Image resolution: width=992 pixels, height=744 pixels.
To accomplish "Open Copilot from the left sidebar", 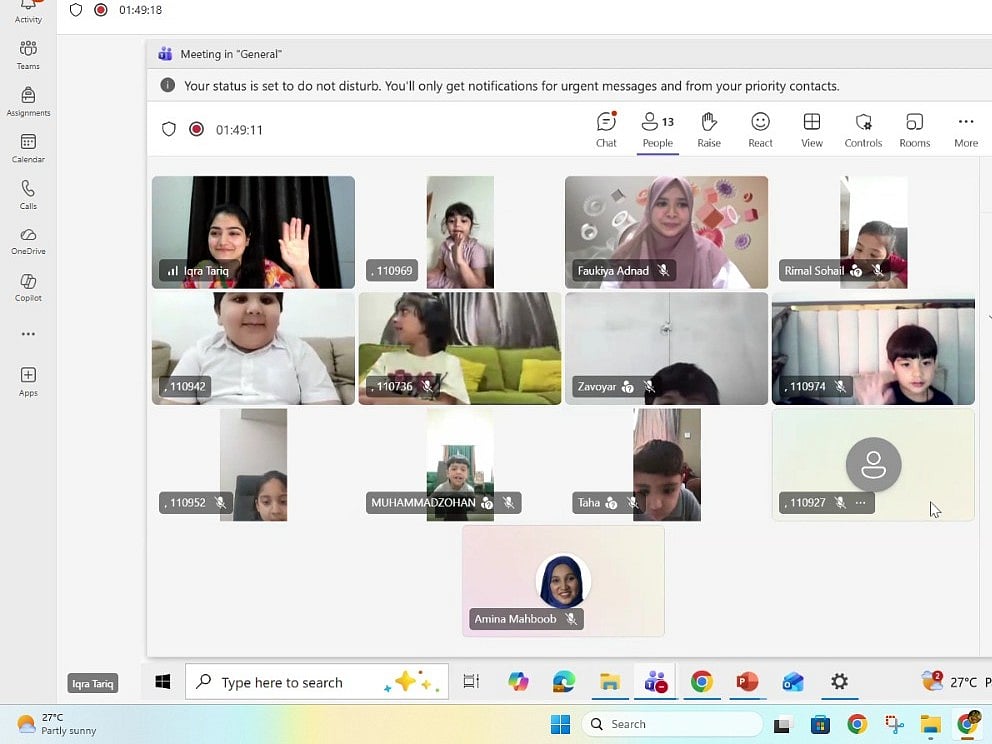I will [x=28, y=287].
